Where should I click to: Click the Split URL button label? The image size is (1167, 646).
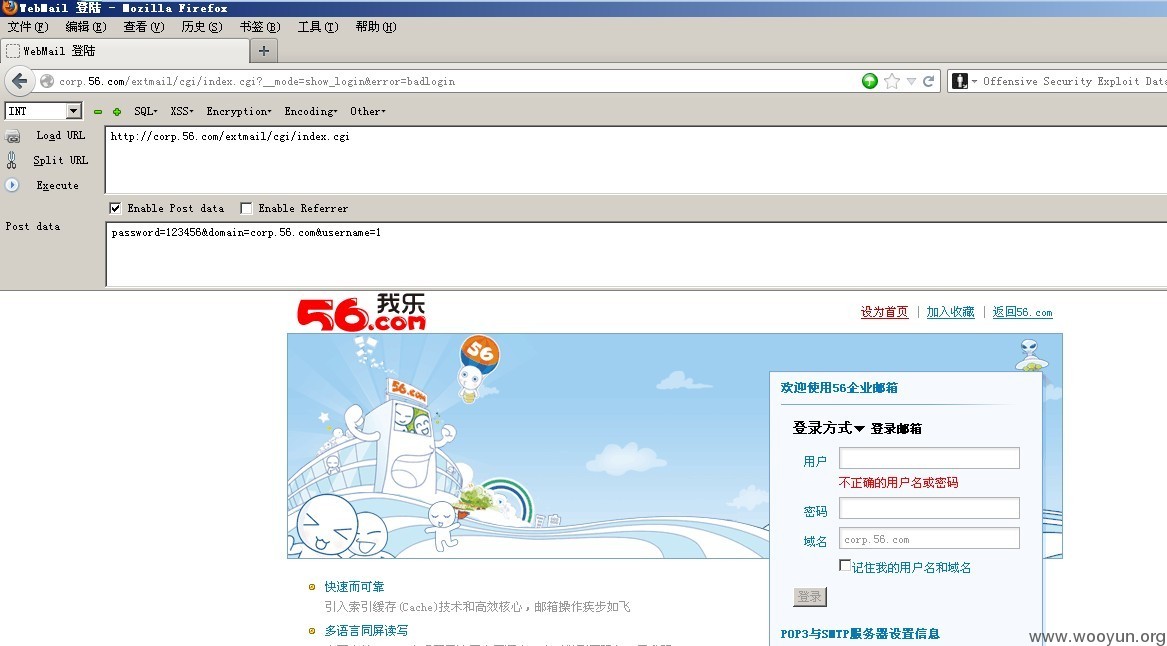point(60,160)
